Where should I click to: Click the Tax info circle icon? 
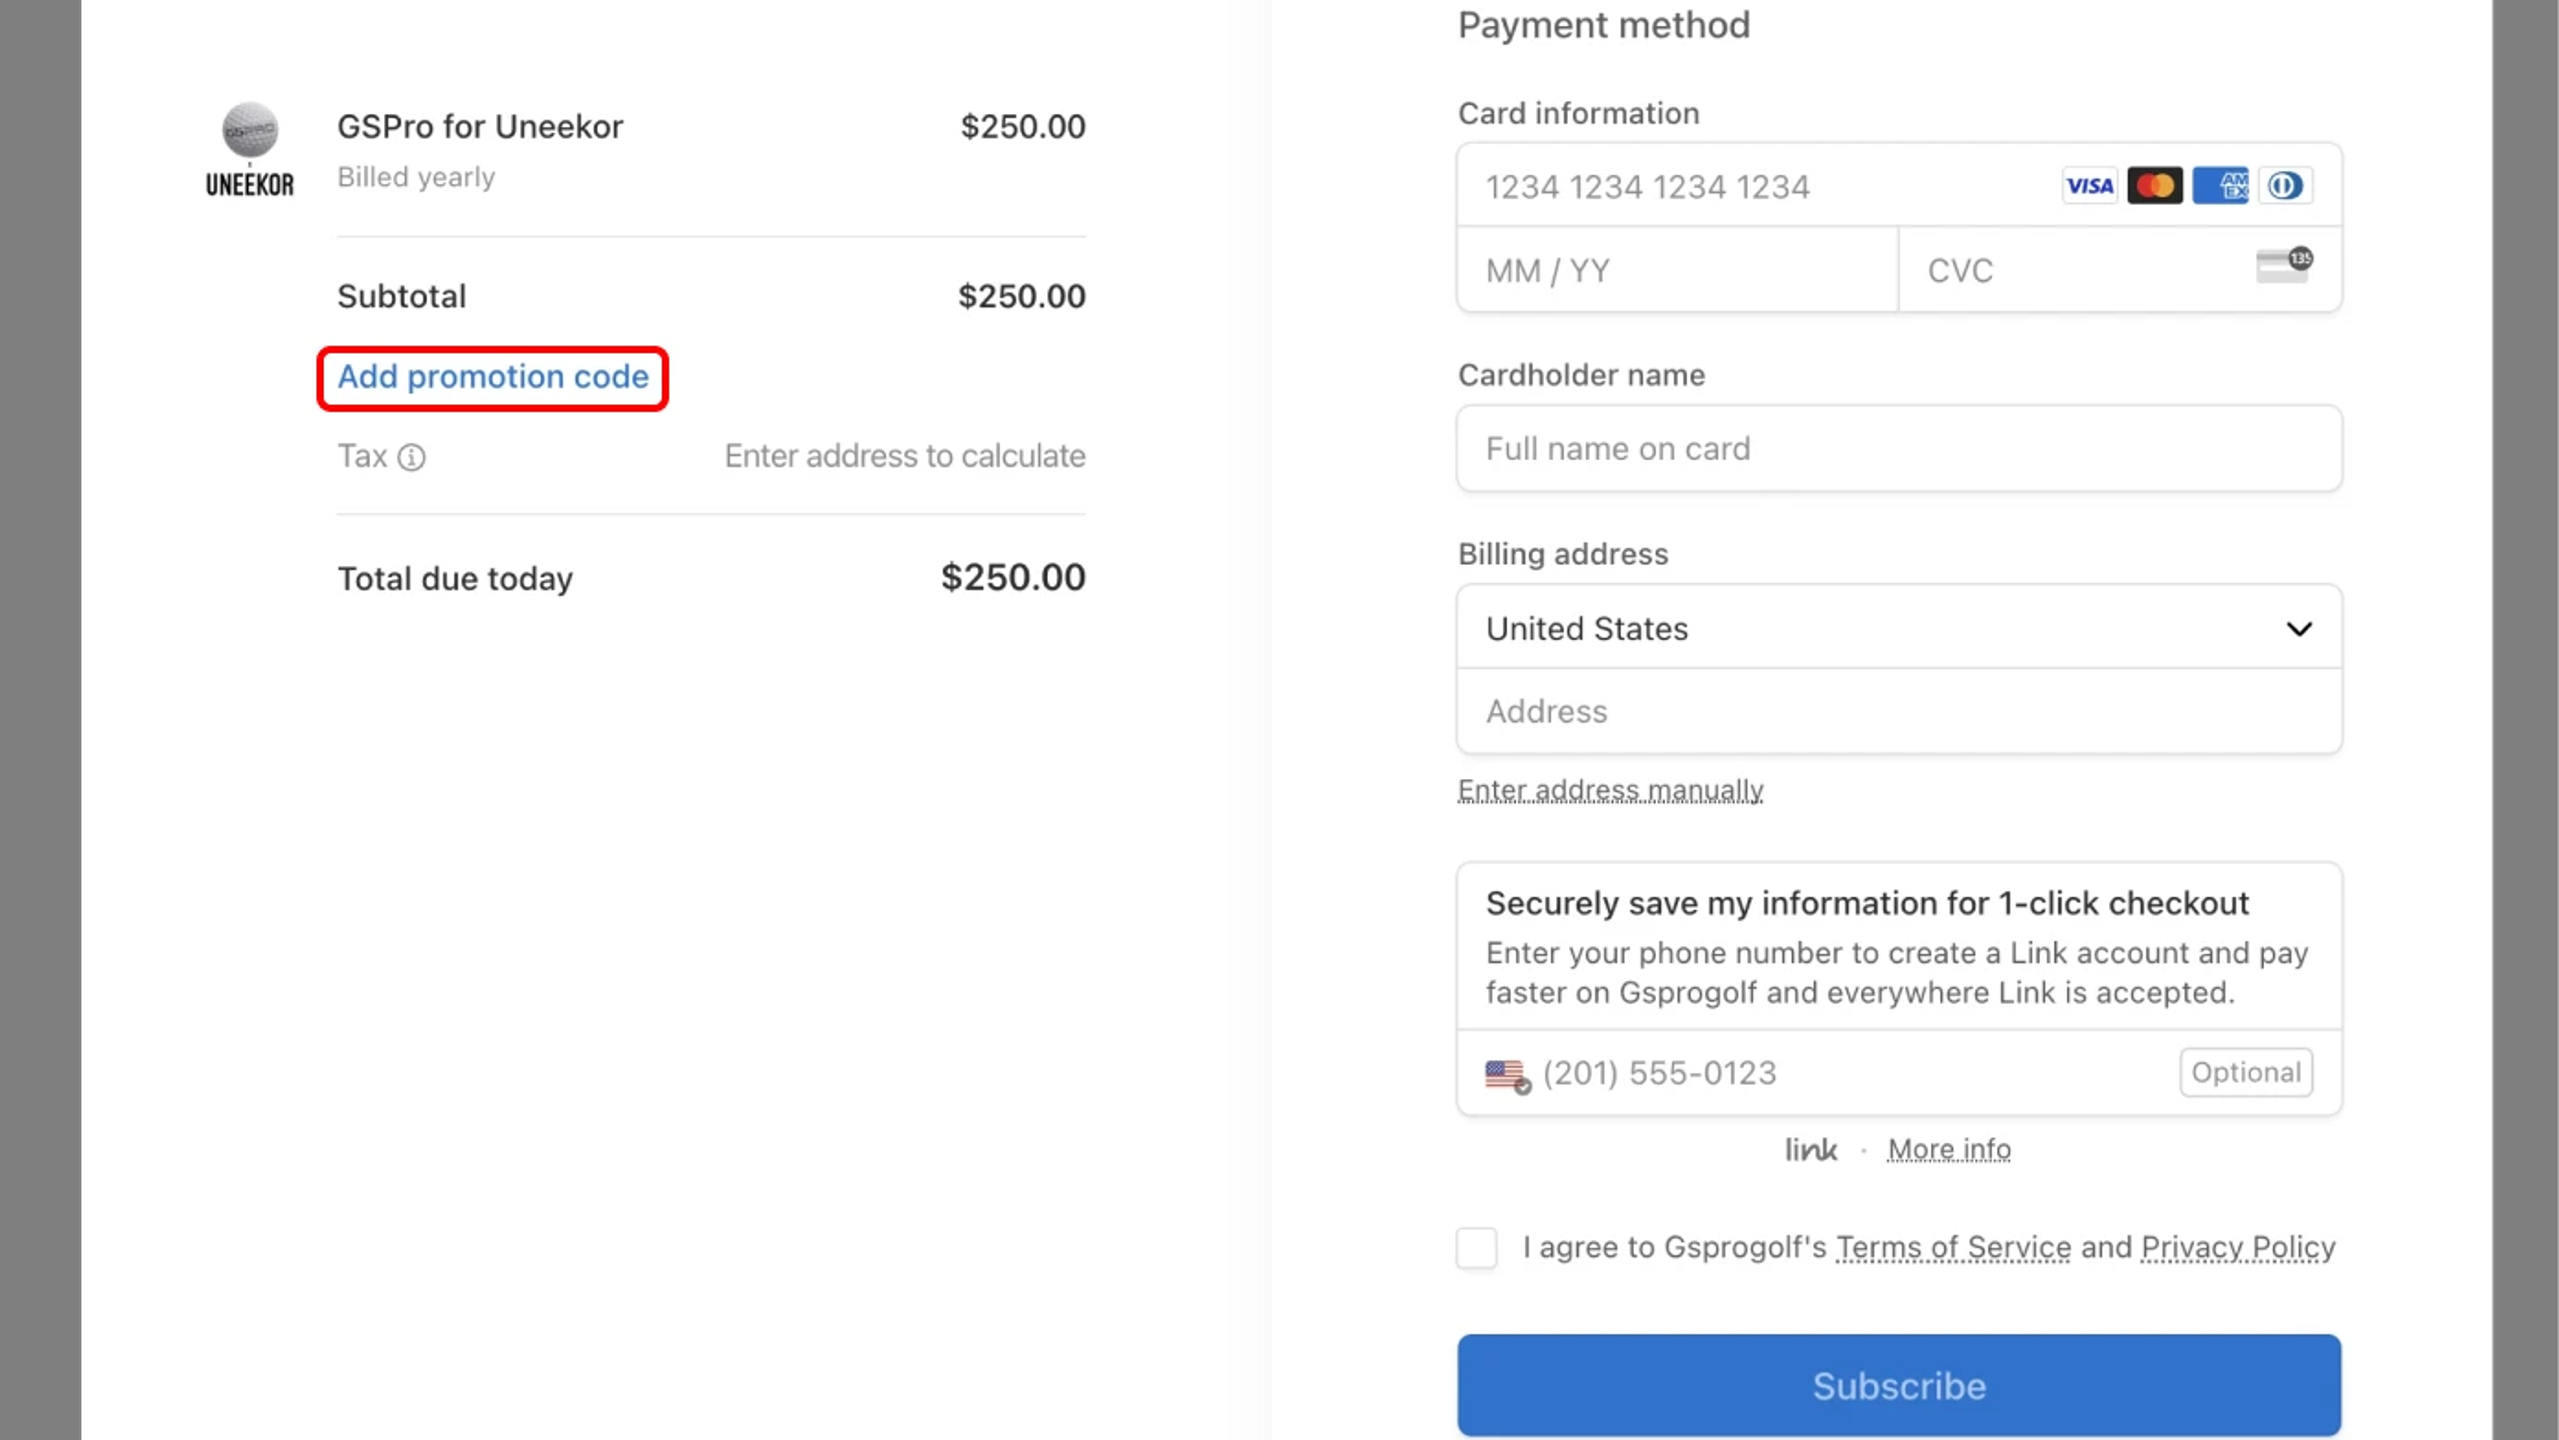tap(411, 457)
